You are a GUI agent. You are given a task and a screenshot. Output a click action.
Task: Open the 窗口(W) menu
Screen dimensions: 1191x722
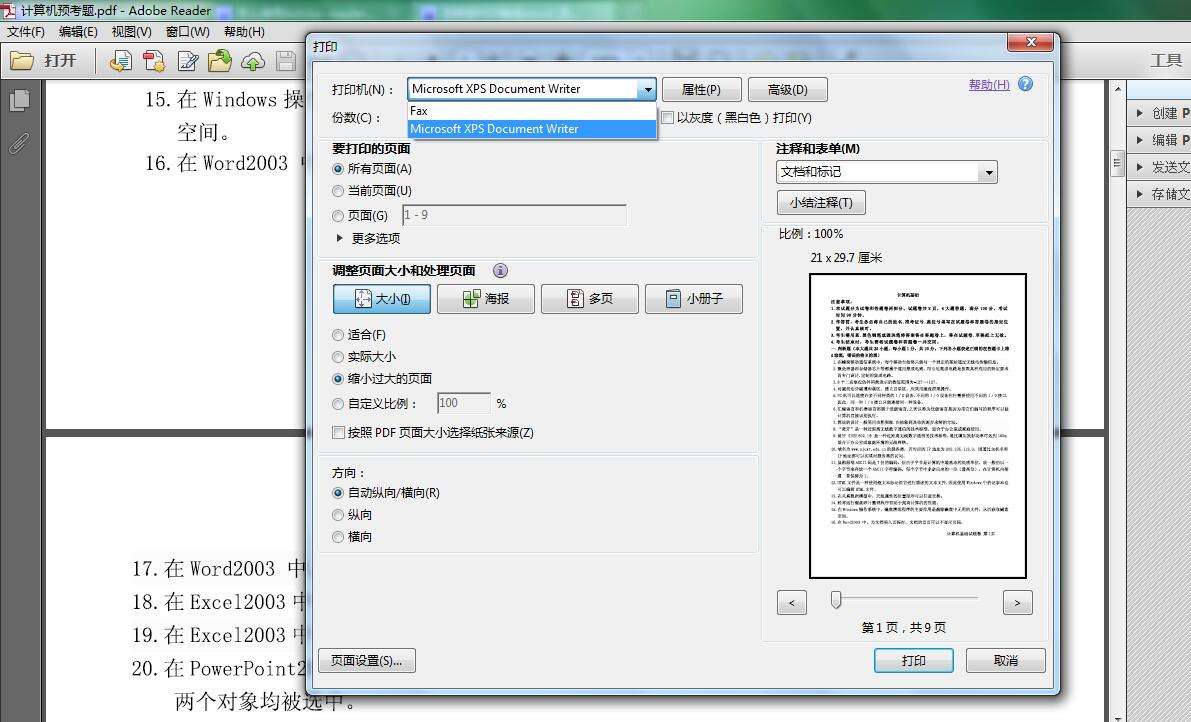pos(188,32)
